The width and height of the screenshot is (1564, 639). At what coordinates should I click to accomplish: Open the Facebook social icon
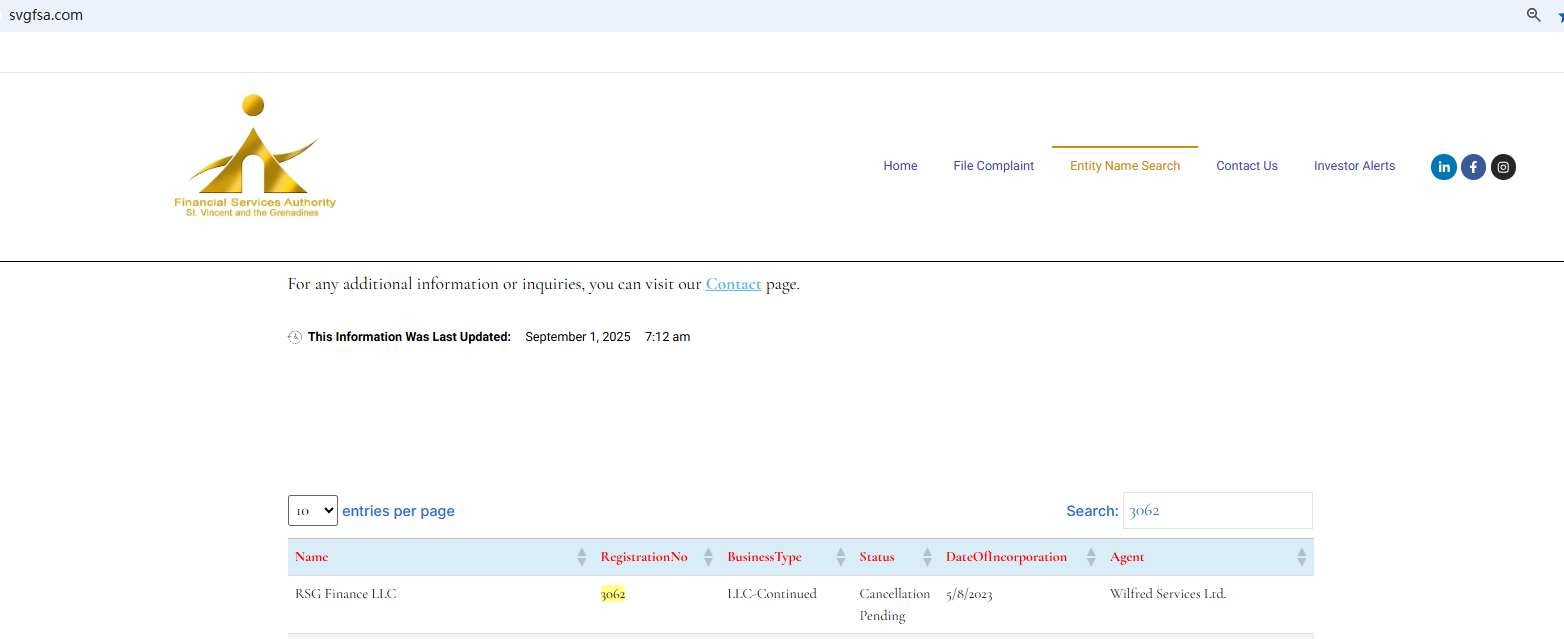pos(1473,167)
